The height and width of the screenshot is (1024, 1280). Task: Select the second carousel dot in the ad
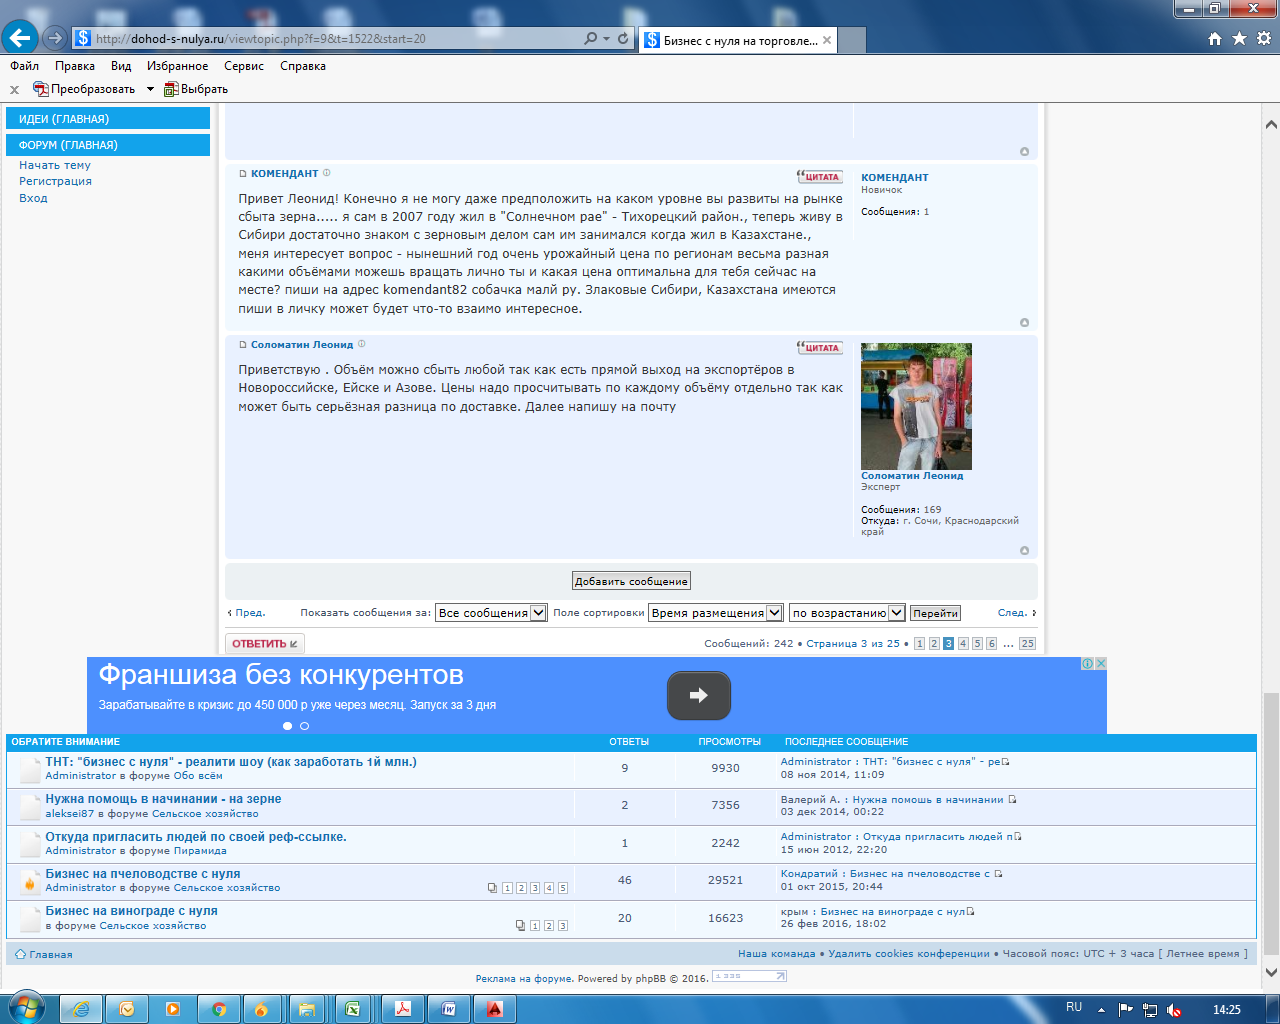305,726
